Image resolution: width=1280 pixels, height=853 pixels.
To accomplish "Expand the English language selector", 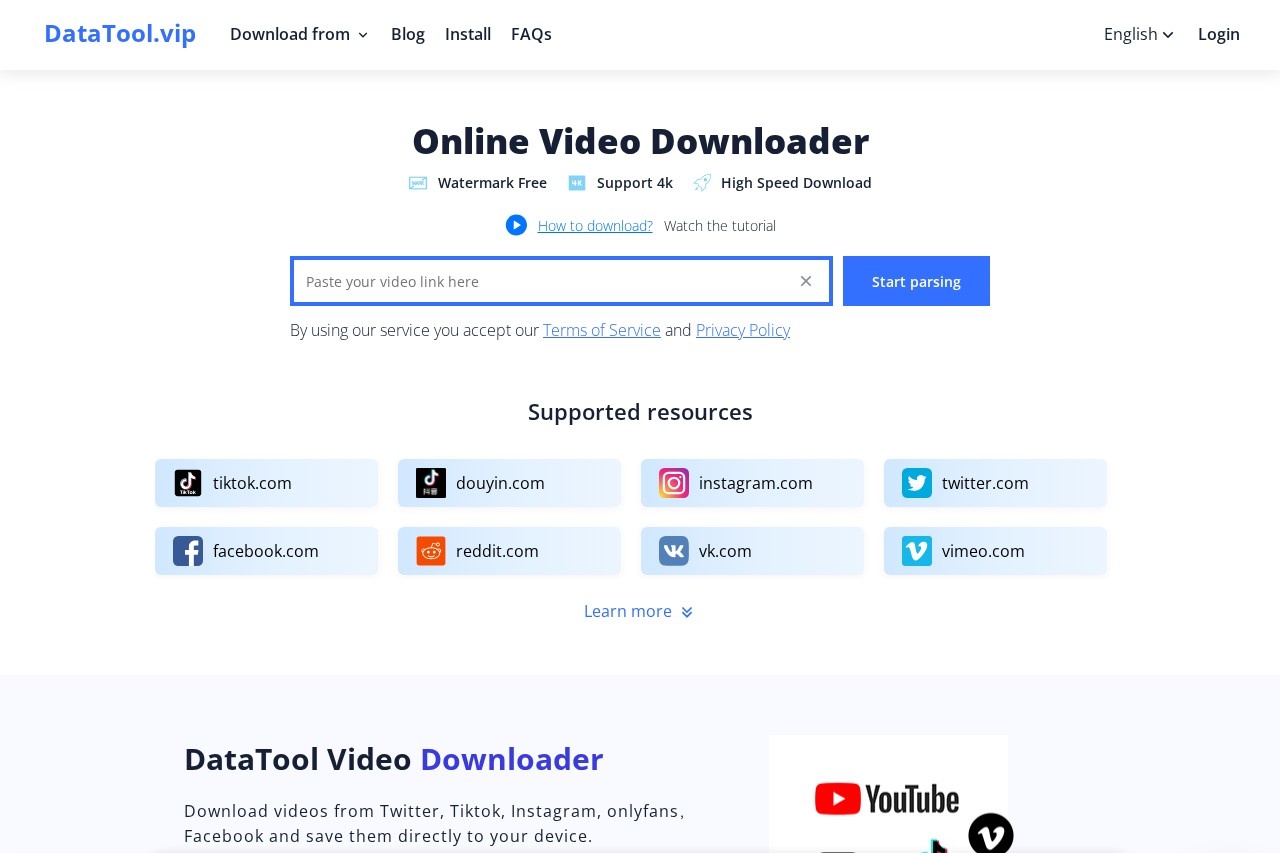I will pos(1138,34).
